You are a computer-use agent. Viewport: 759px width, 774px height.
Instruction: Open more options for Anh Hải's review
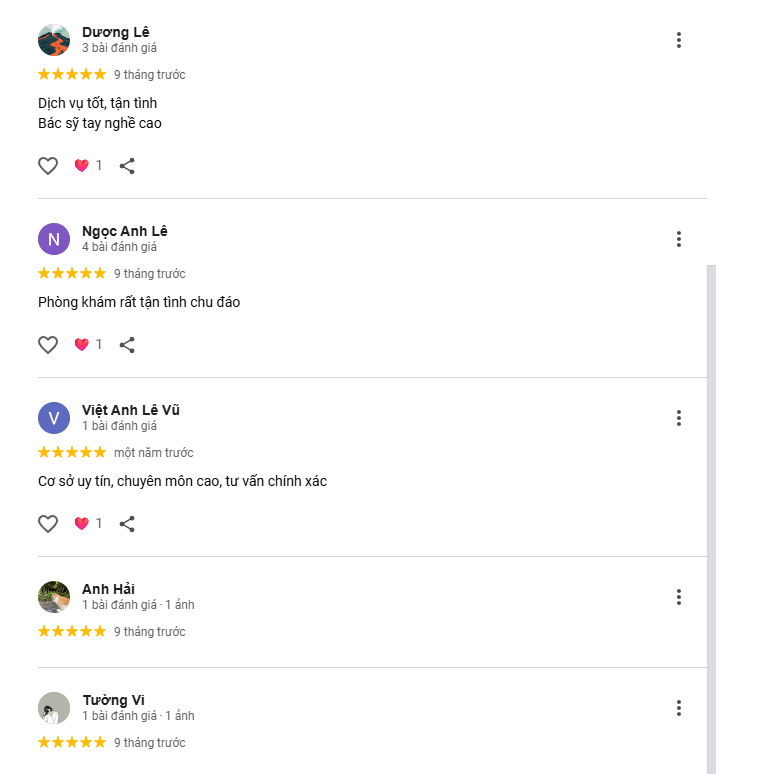click(x=678, y=597)
